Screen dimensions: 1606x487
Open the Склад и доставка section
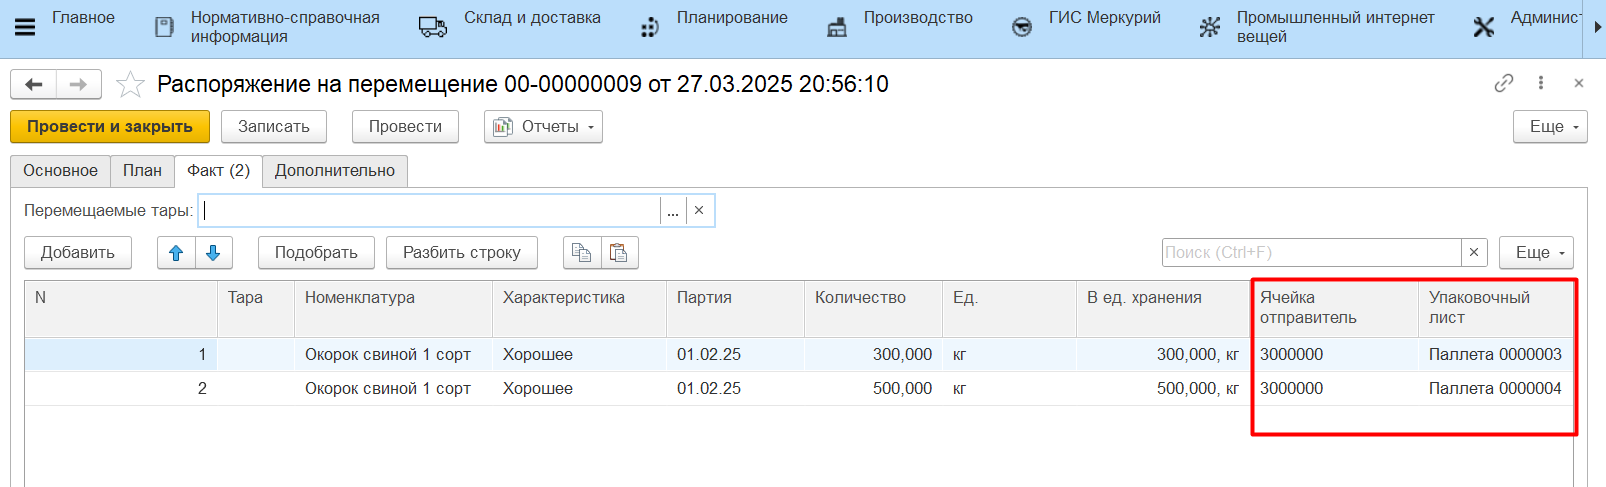(531, 18)
